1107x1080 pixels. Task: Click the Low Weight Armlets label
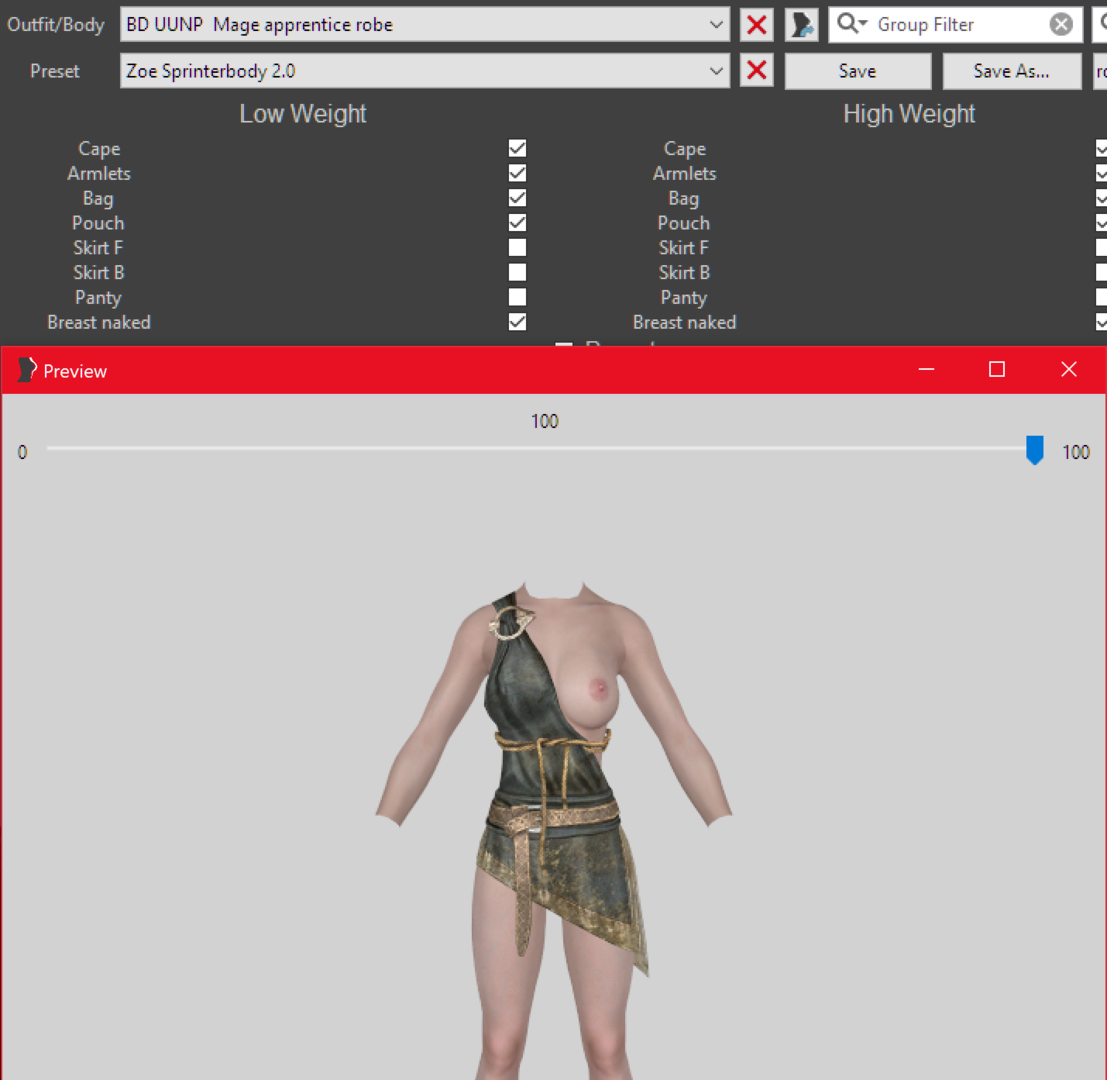point(99,174)
